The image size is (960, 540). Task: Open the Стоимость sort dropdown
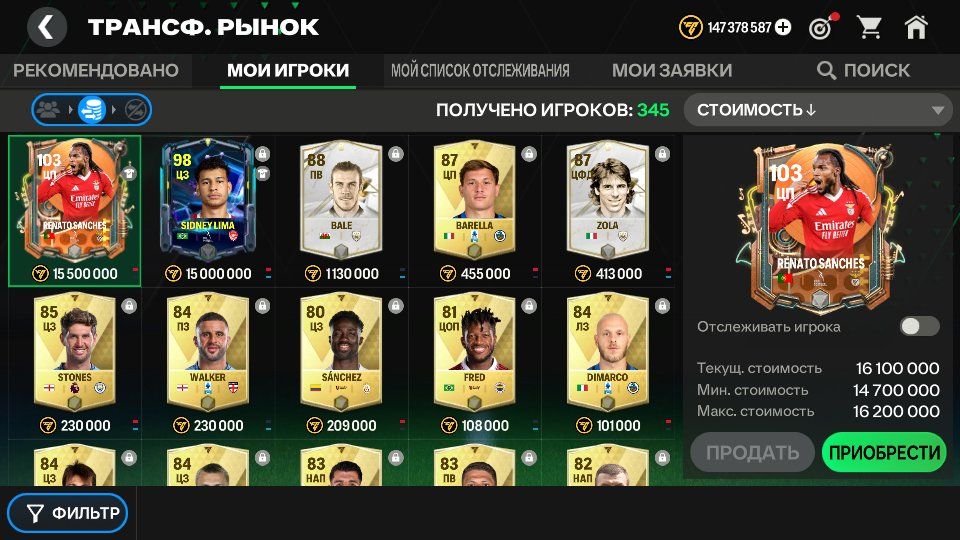[818, 110]
